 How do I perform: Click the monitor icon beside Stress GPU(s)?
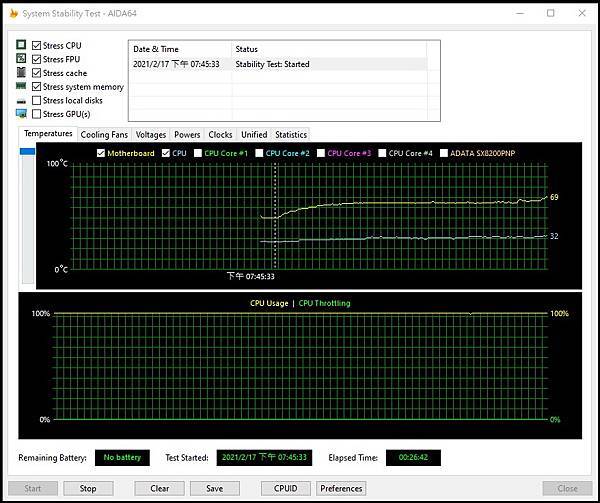point(21,114)
